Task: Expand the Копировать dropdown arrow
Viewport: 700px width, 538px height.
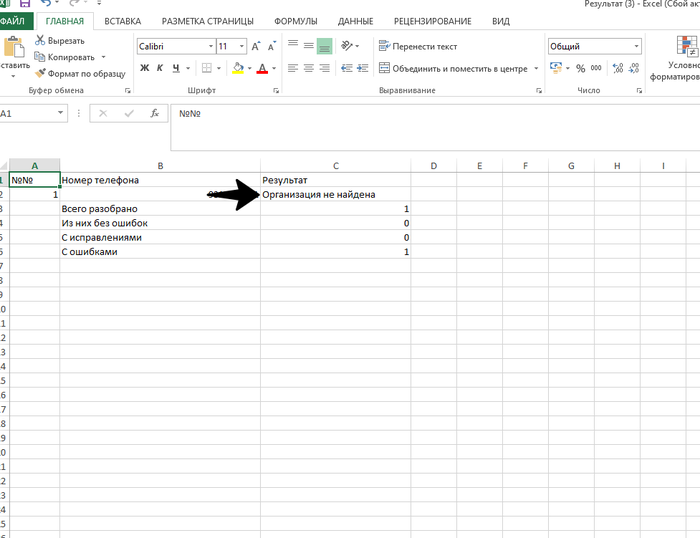Action: tap(103, 57)
